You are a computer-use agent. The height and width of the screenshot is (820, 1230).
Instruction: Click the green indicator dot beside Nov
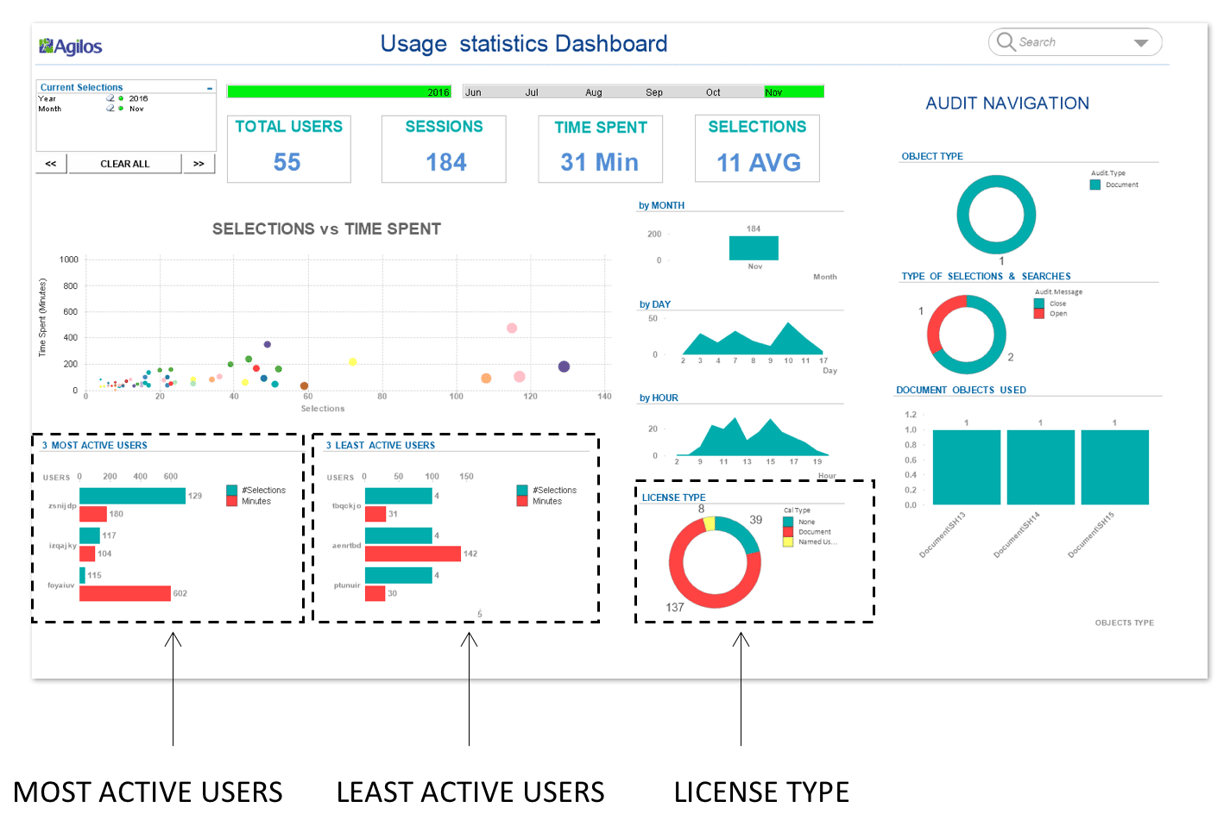pyautogui.click(x=121, y=108)
